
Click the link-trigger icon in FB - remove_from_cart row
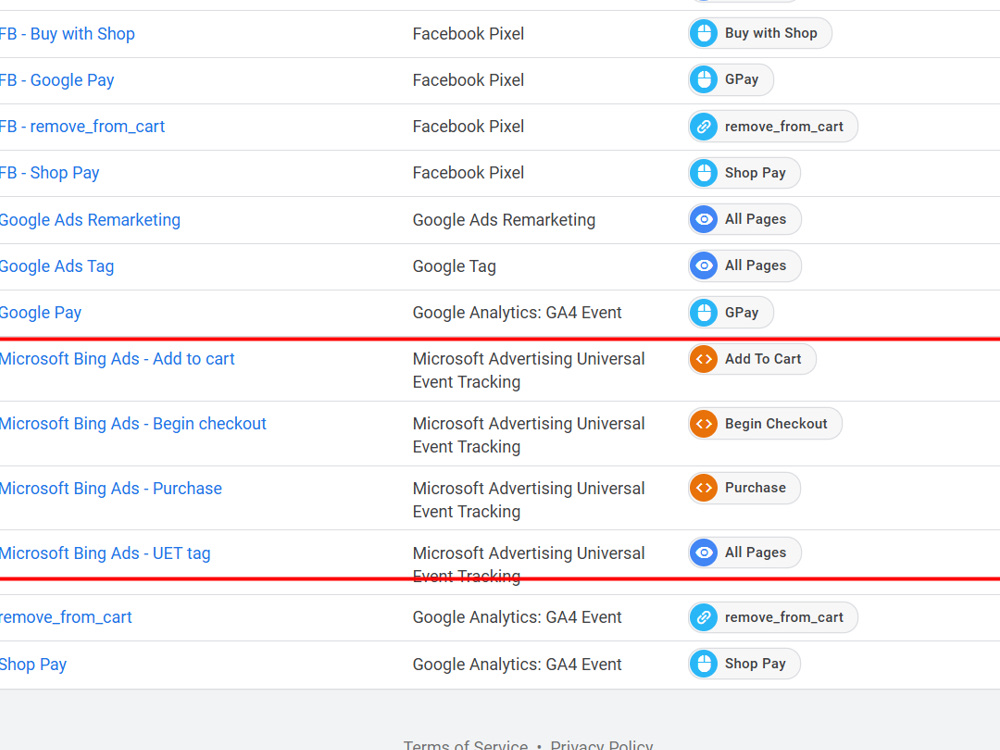click(x=704, y=126)
